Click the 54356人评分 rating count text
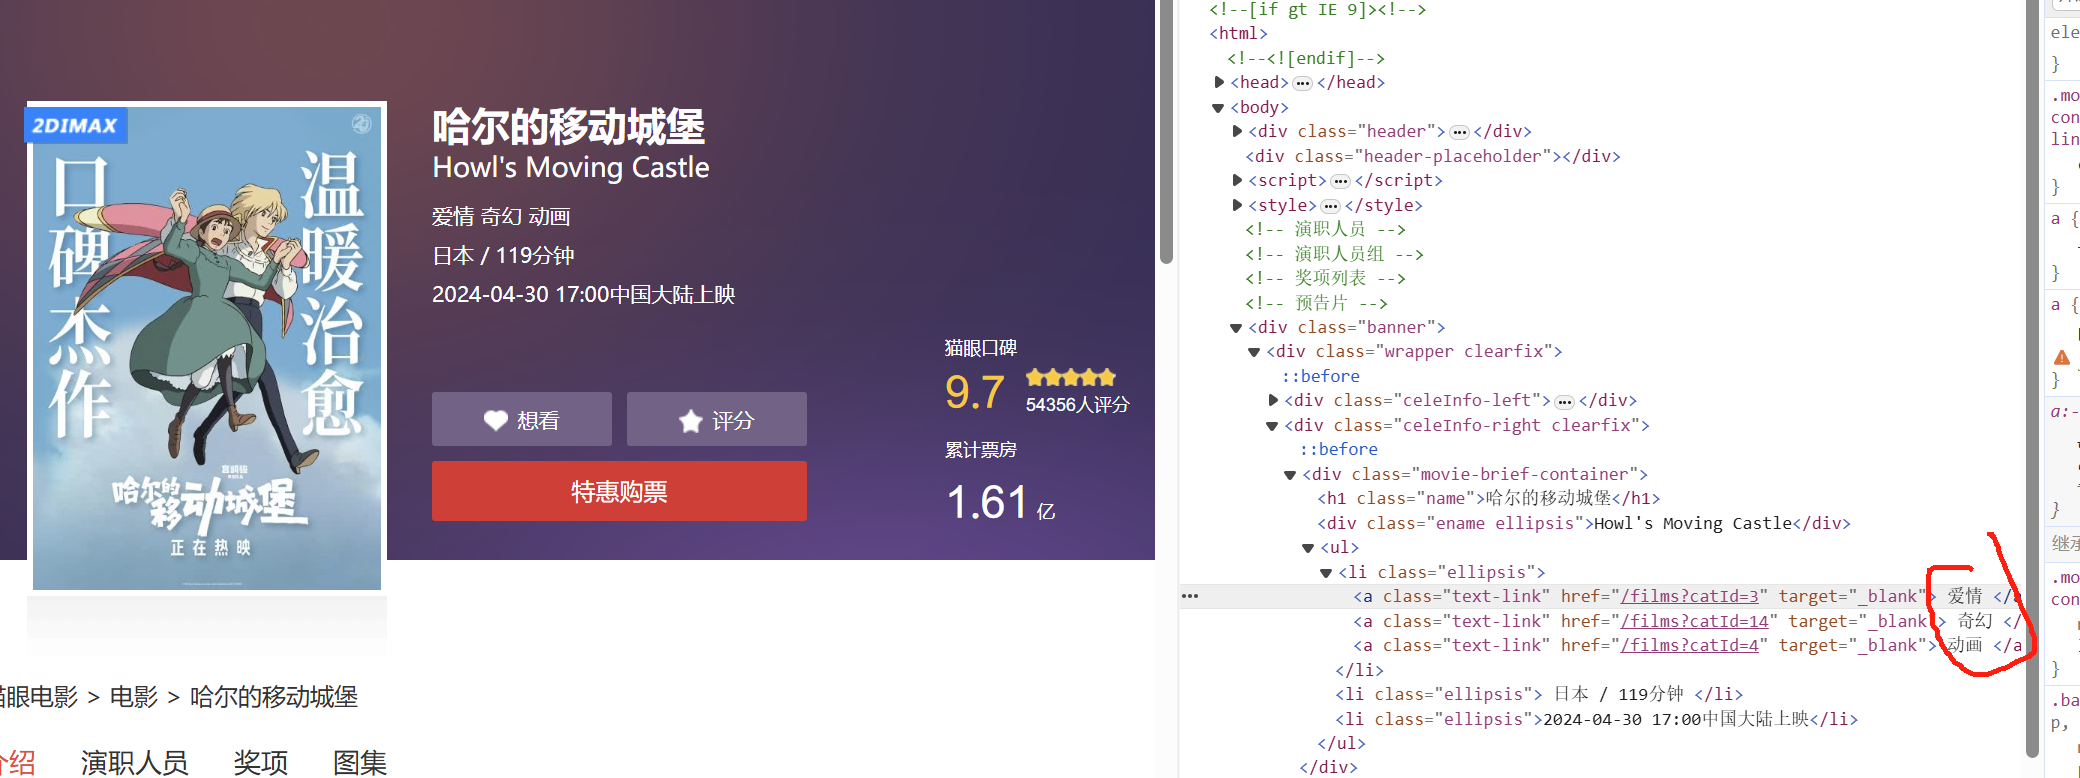The image size is (2080, 778). tap(1077, 405)
